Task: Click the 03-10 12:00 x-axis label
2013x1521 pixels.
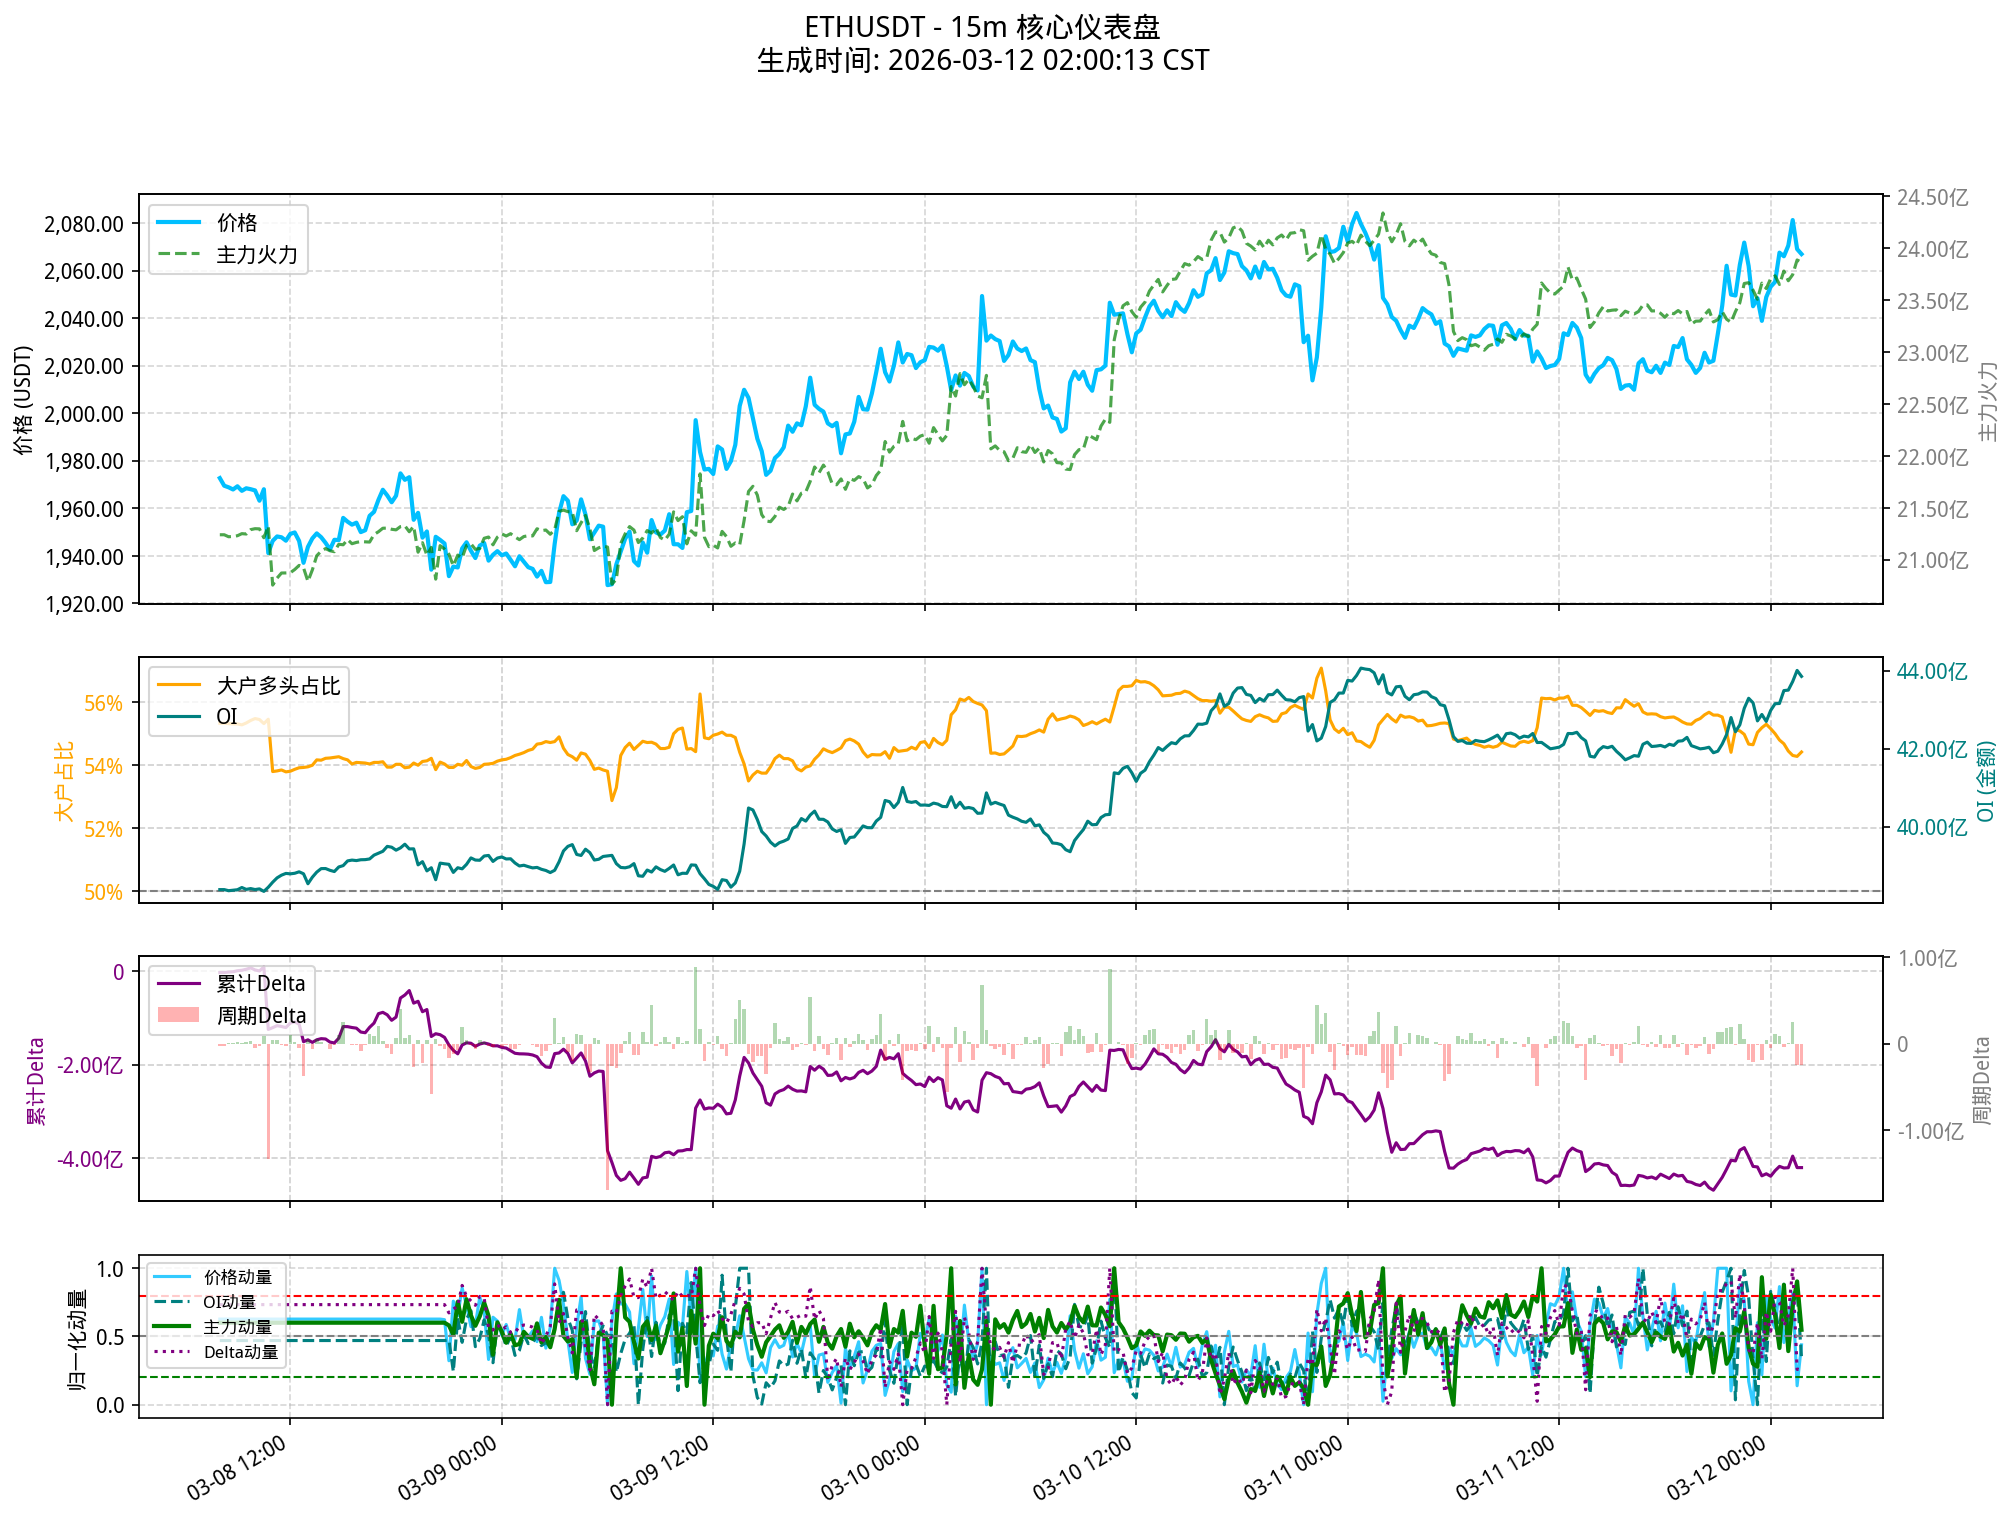Action: [x=1082, y=1468]
